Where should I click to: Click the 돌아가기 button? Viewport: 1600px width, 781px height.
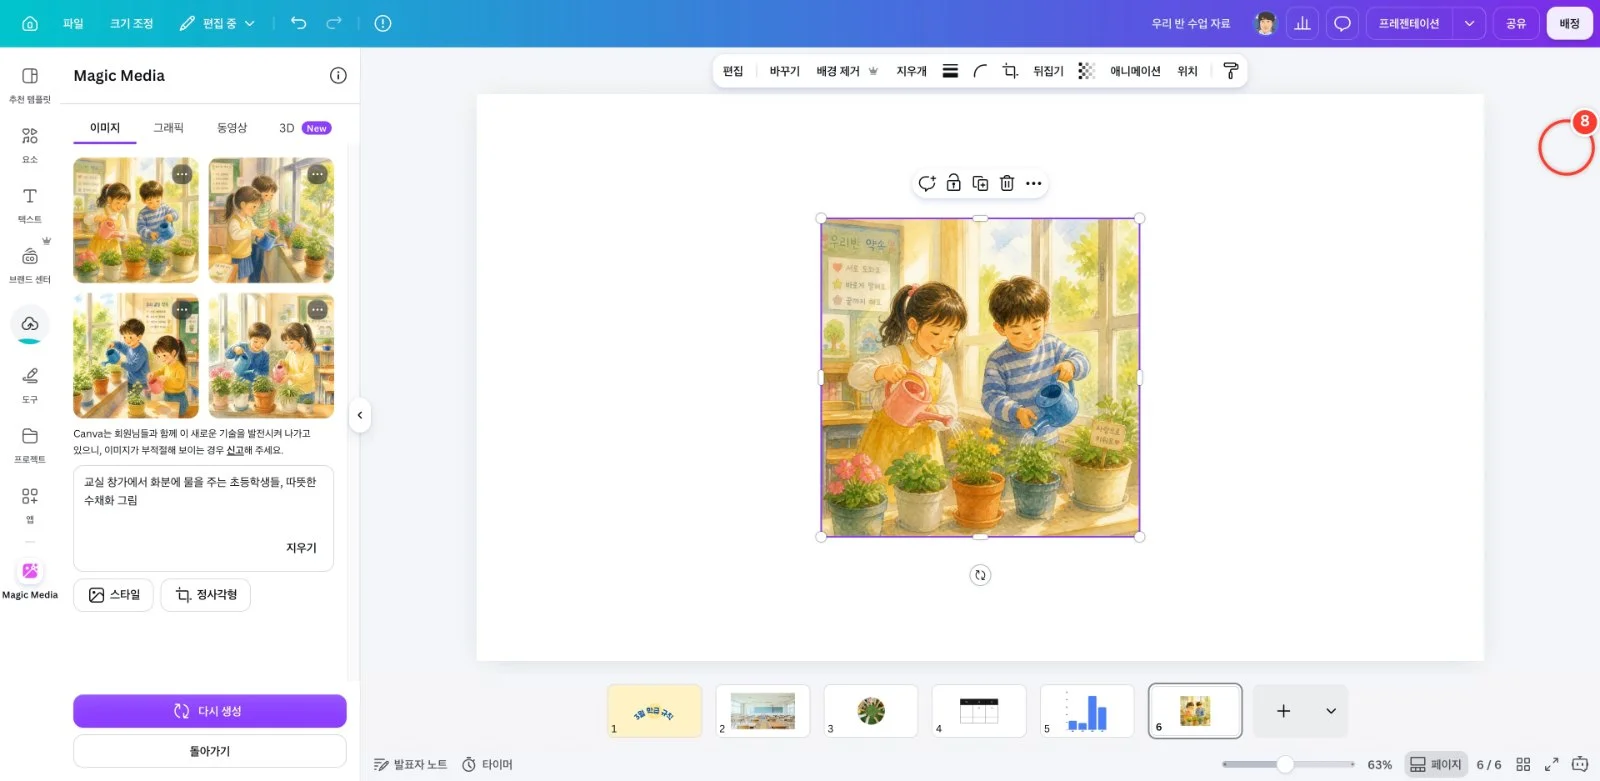coord(210,751)
